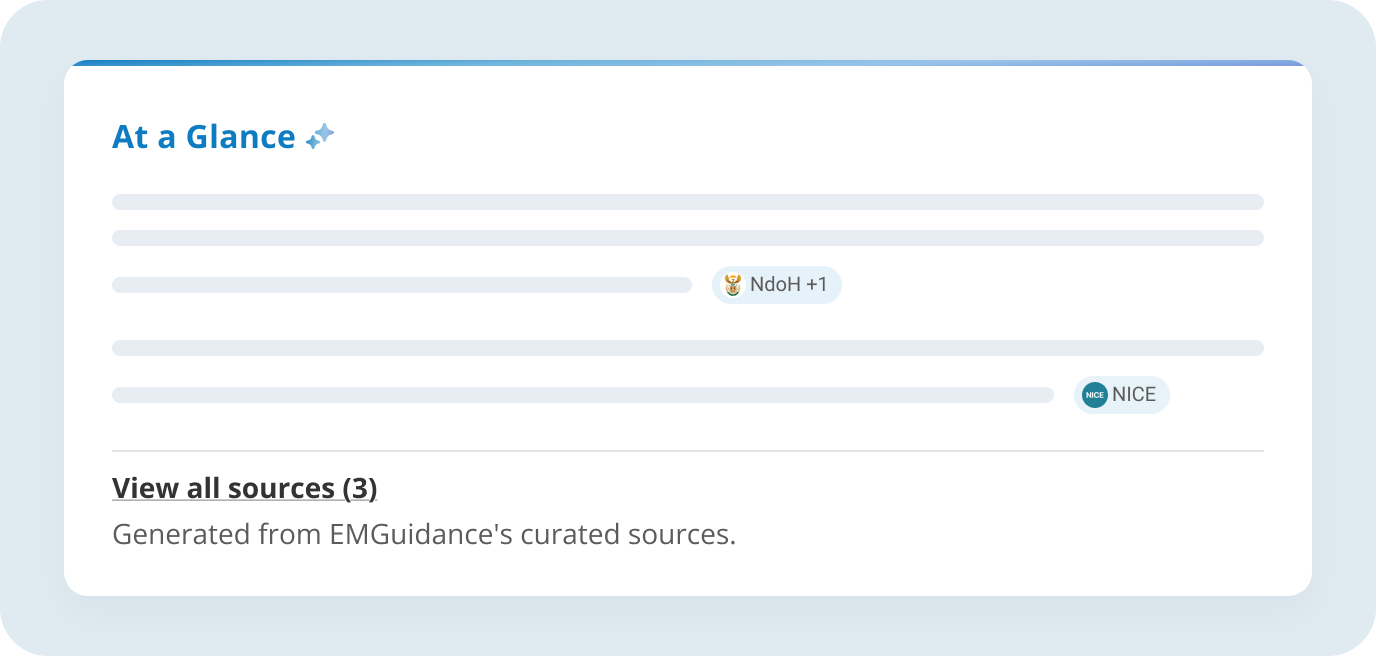Image resolution: width=1376 pixels, height=656 pixels.
Task: Click the first summary placeholder line
Action: pyautogui.click(x=688, y=202)
